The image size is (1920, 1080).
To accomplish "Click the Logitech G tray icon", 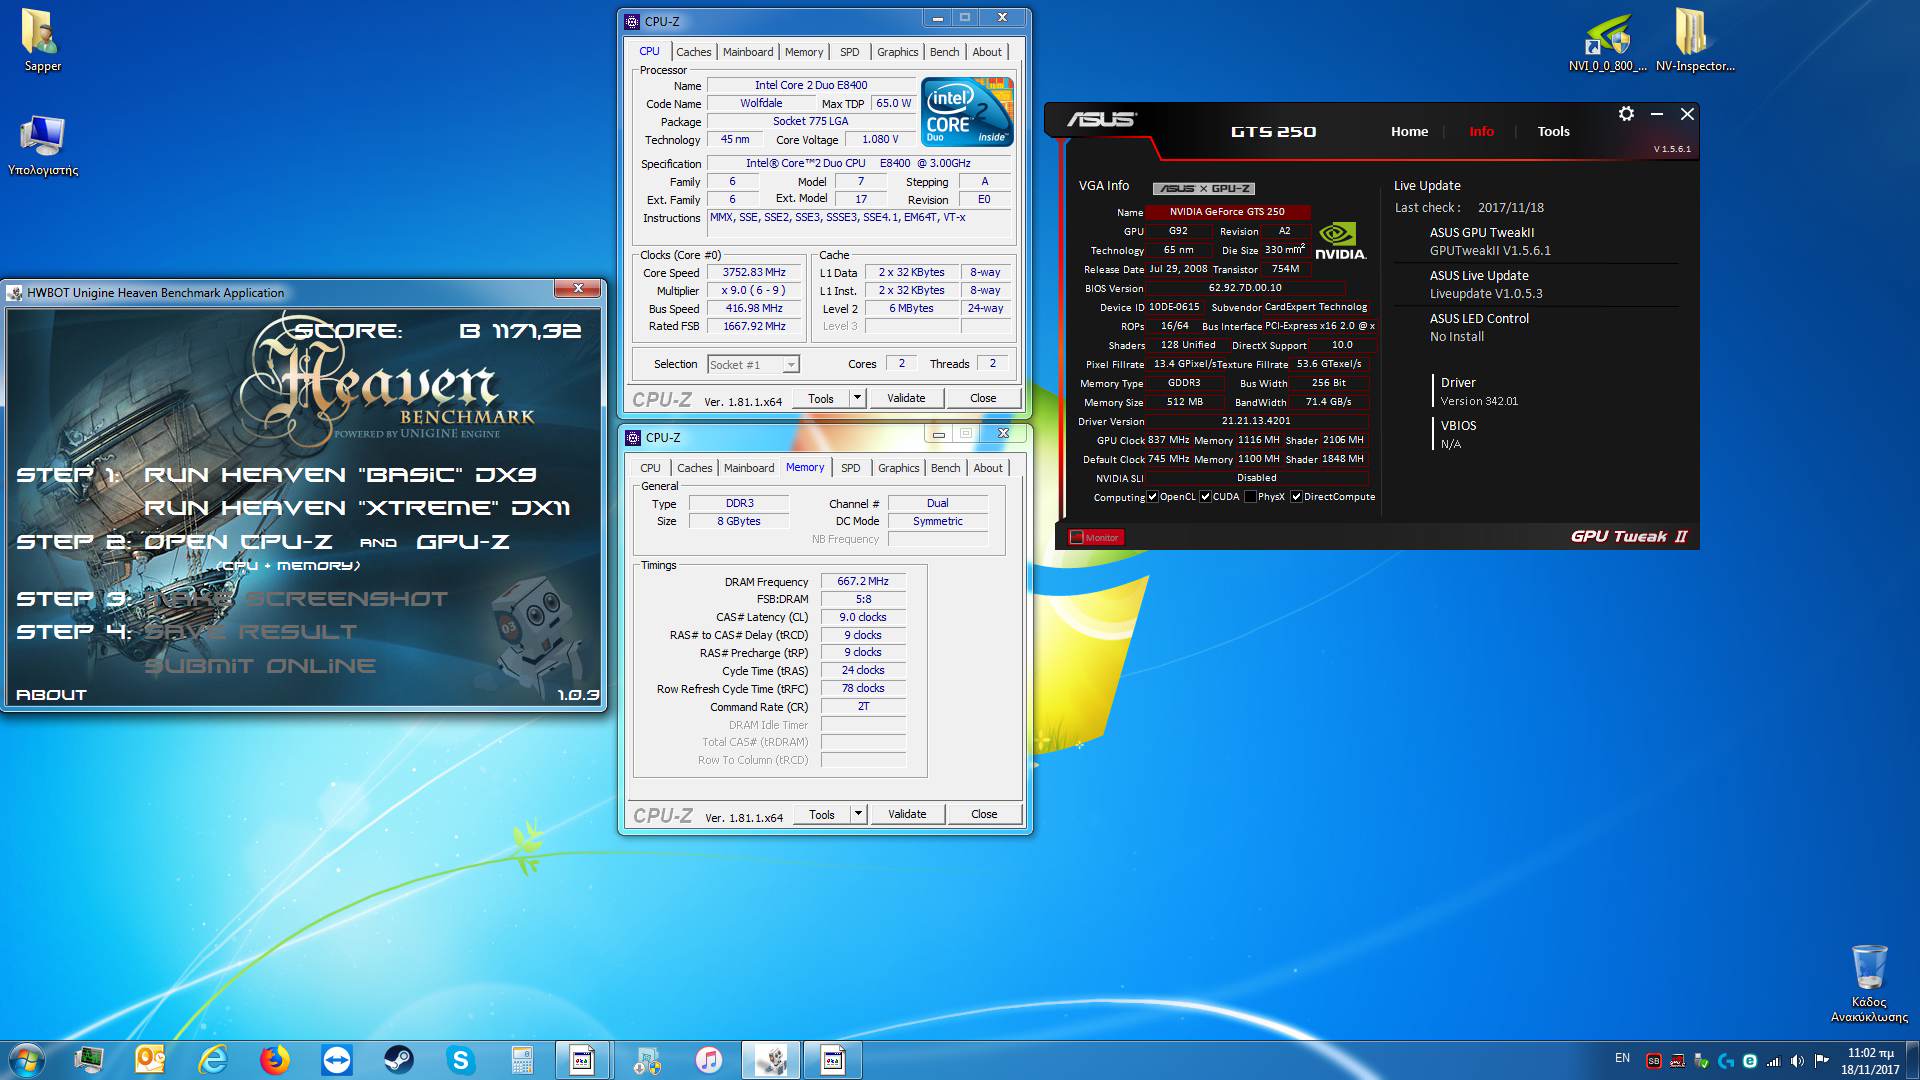I will point(1726,1061).
